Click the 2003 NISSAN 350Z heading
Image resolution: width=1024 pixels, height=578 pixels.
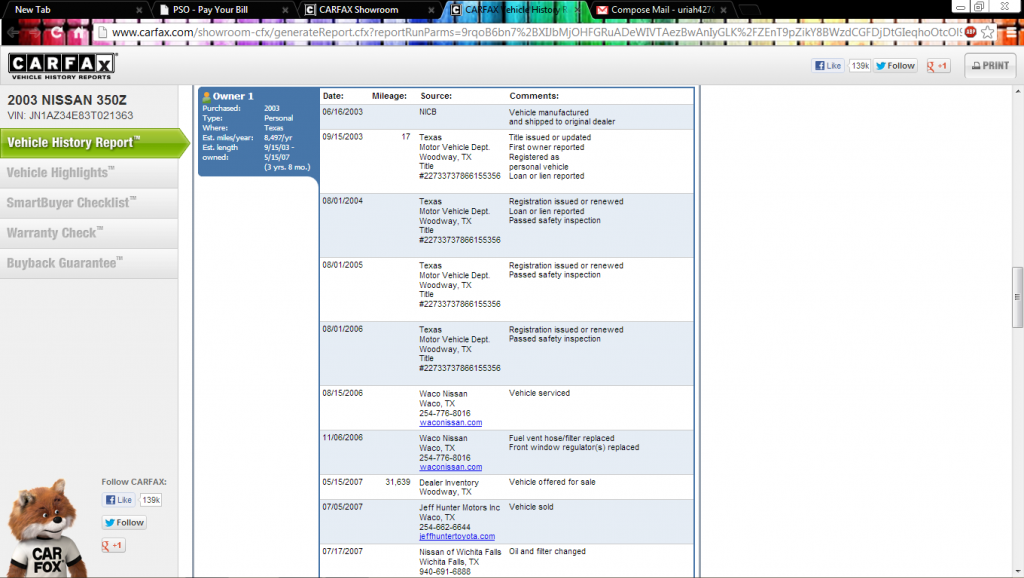click(67, 100)
